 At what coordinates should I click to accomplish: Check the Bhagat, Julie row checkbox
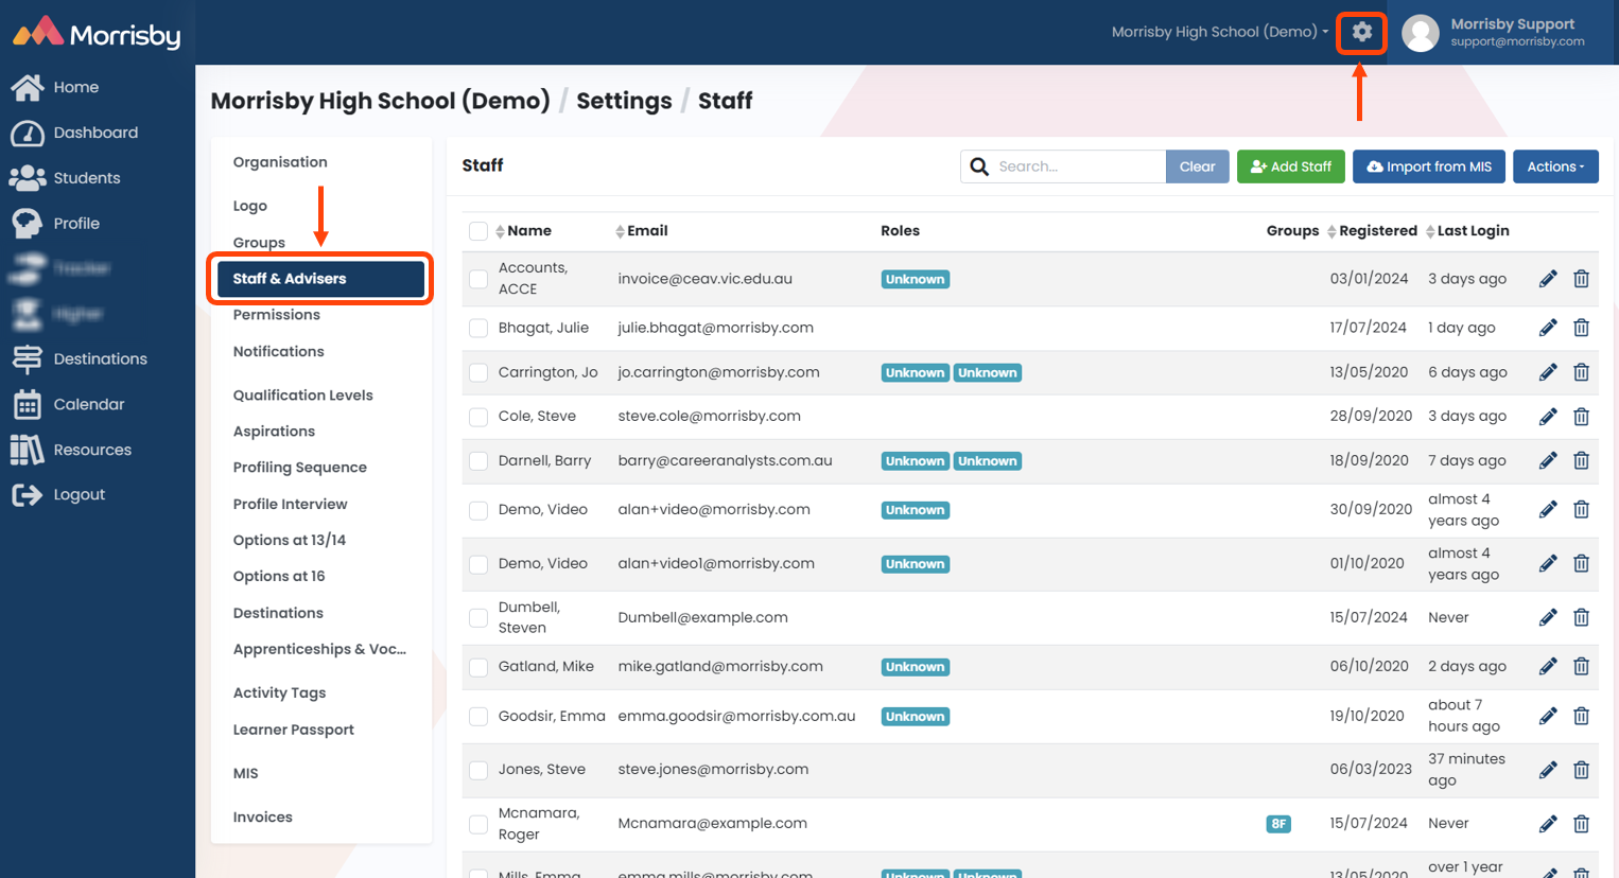tap(478, 328)
